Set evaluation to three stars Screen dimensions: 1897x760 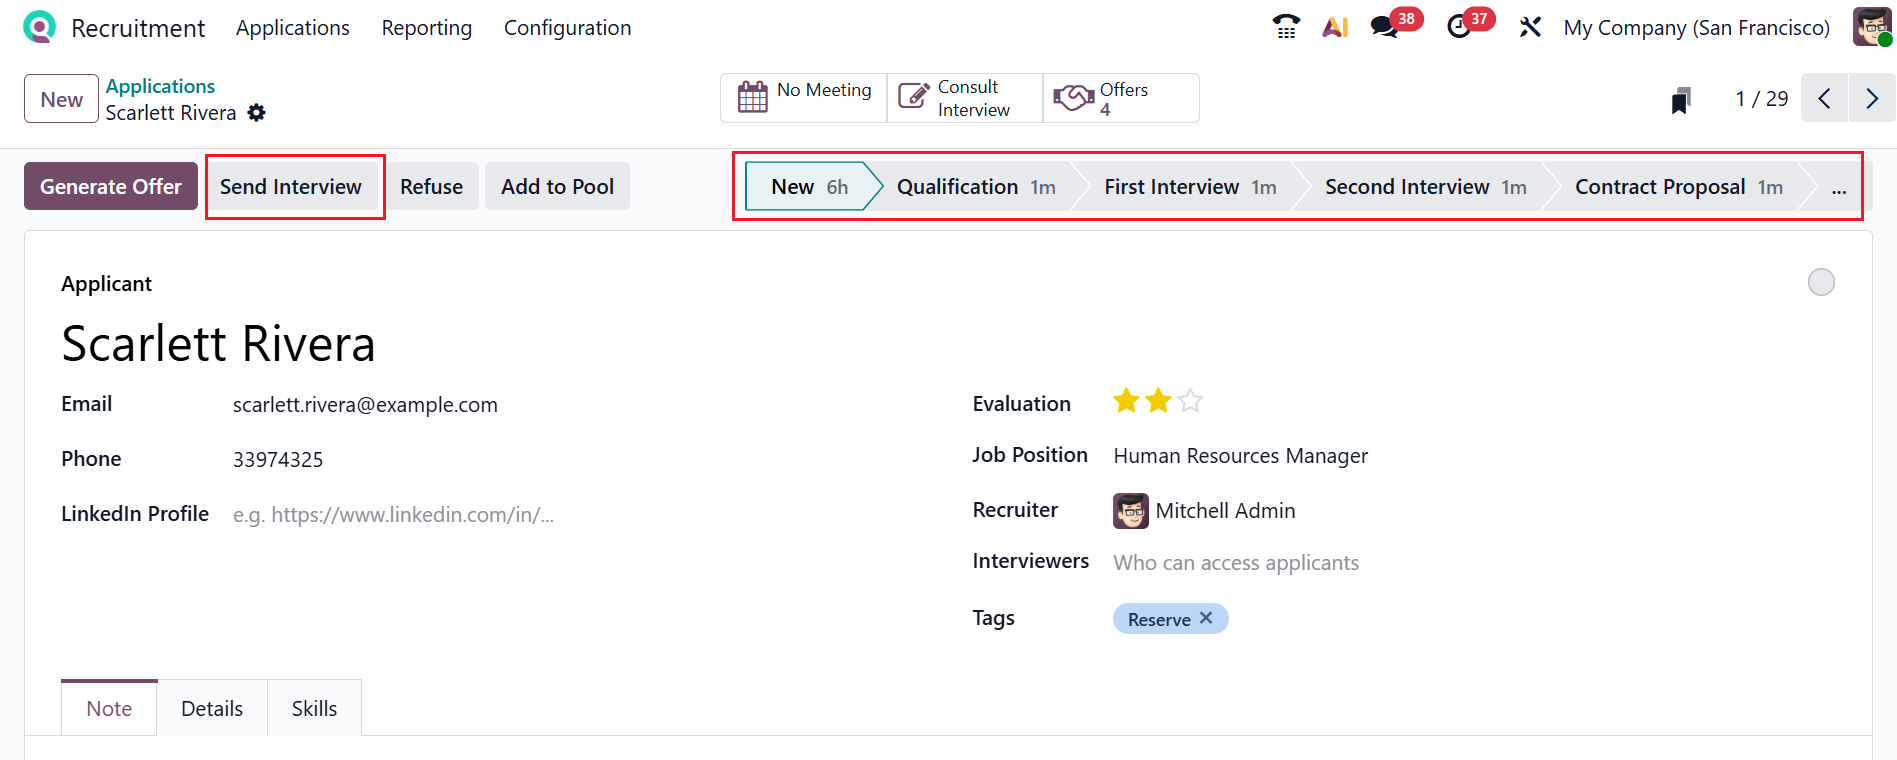[1190, 402]
